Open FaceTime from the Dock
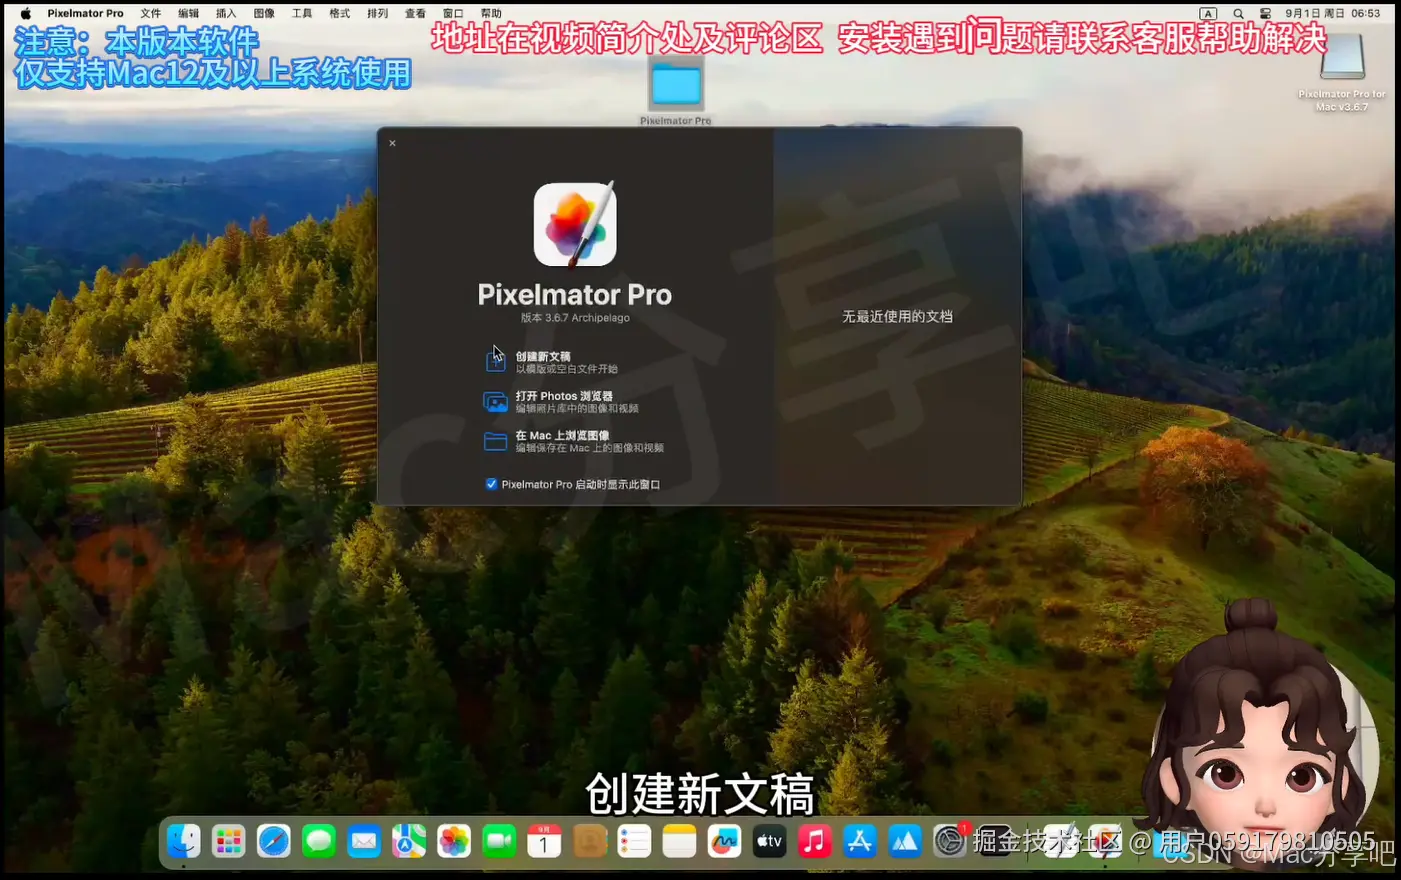The image size is (1401, 880). click(499, 841)
